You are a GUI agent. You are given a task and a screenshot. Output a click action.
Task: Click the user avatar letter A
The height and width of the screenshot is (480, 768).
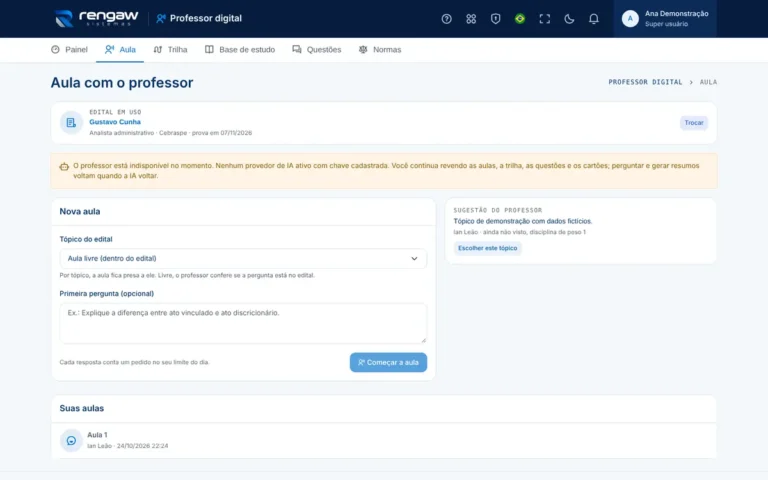(x=630, y=19)
